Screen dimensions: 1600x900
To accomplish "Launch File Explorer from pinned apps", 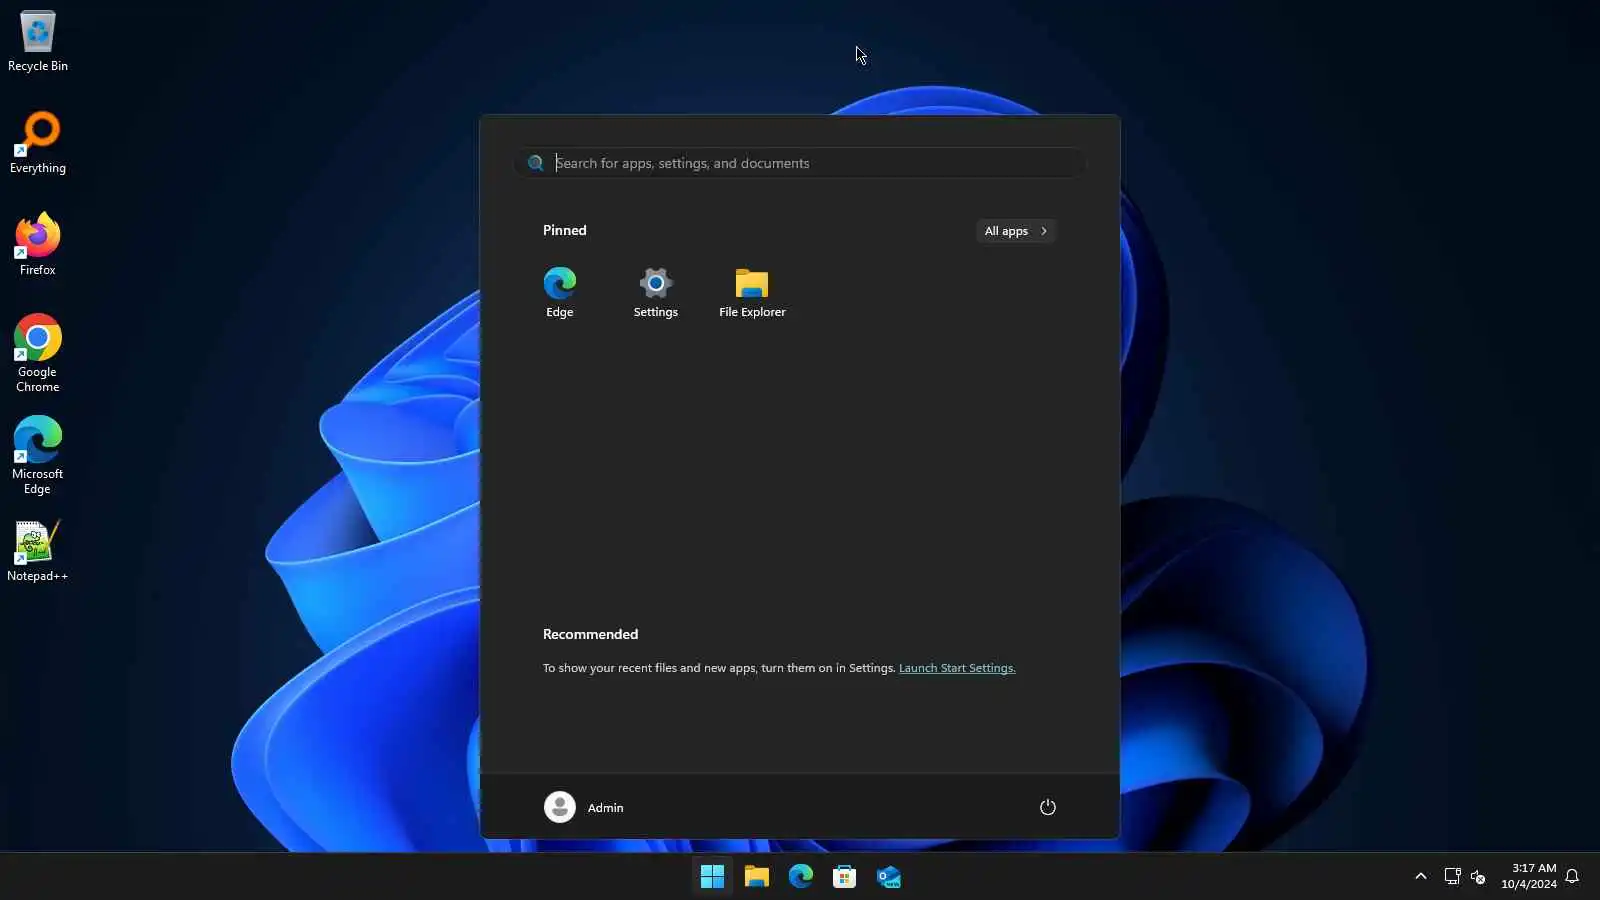I will click(x=752, y=293).
